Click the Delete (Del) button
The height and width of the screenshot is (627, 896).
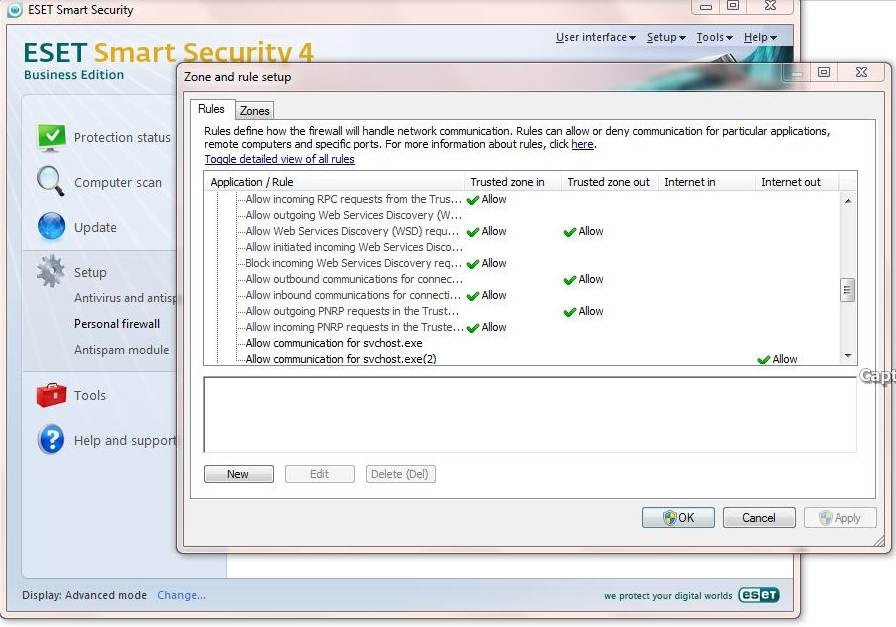(x=400, y=474)
